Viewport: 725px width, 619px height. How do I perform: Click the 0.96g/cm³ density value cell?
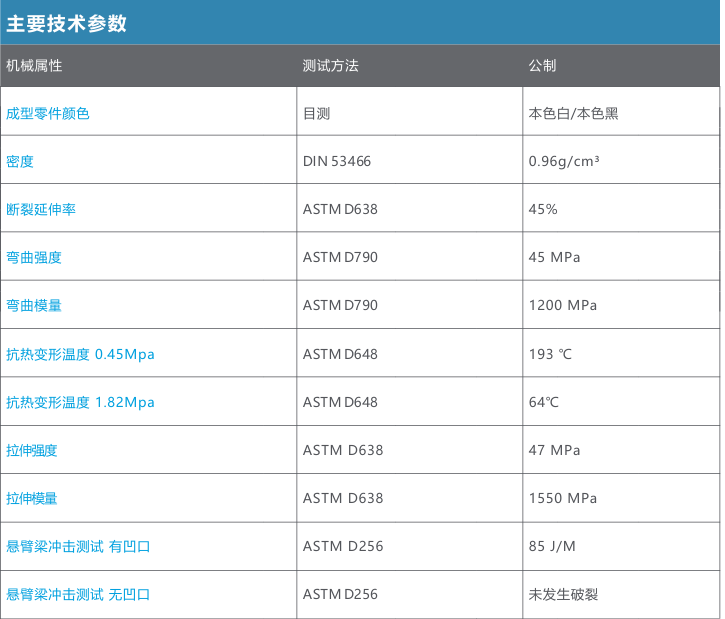point(563,162)
